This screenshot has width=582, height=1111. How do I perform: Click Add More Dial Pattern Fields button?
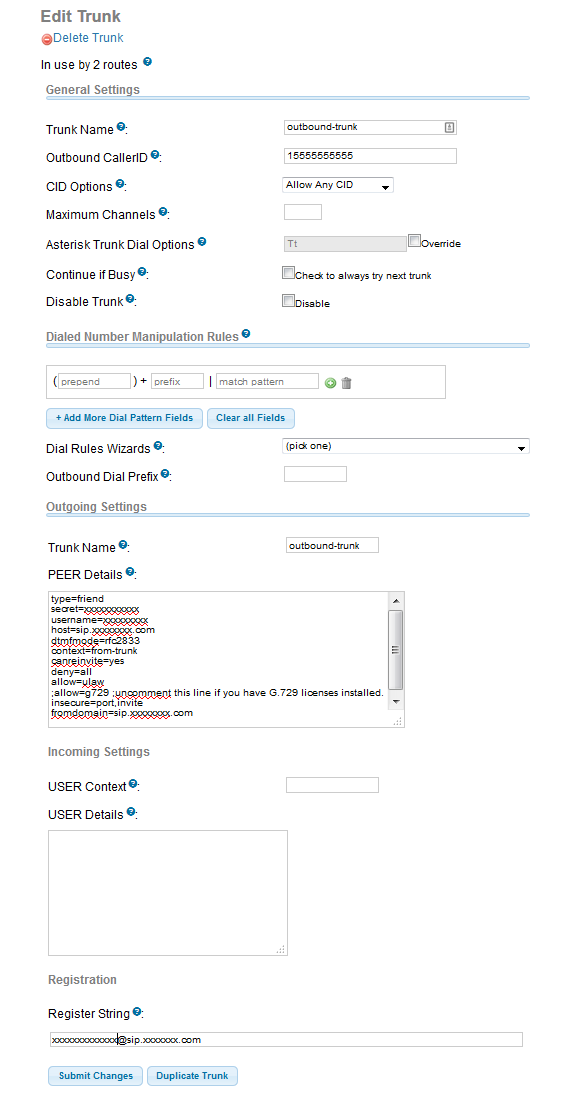[x=124, y=418]
